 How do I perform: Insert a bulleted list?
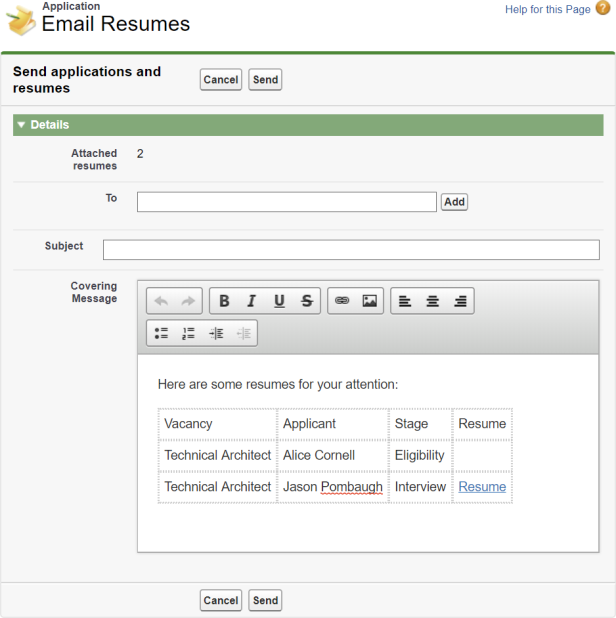pos(161,334)
